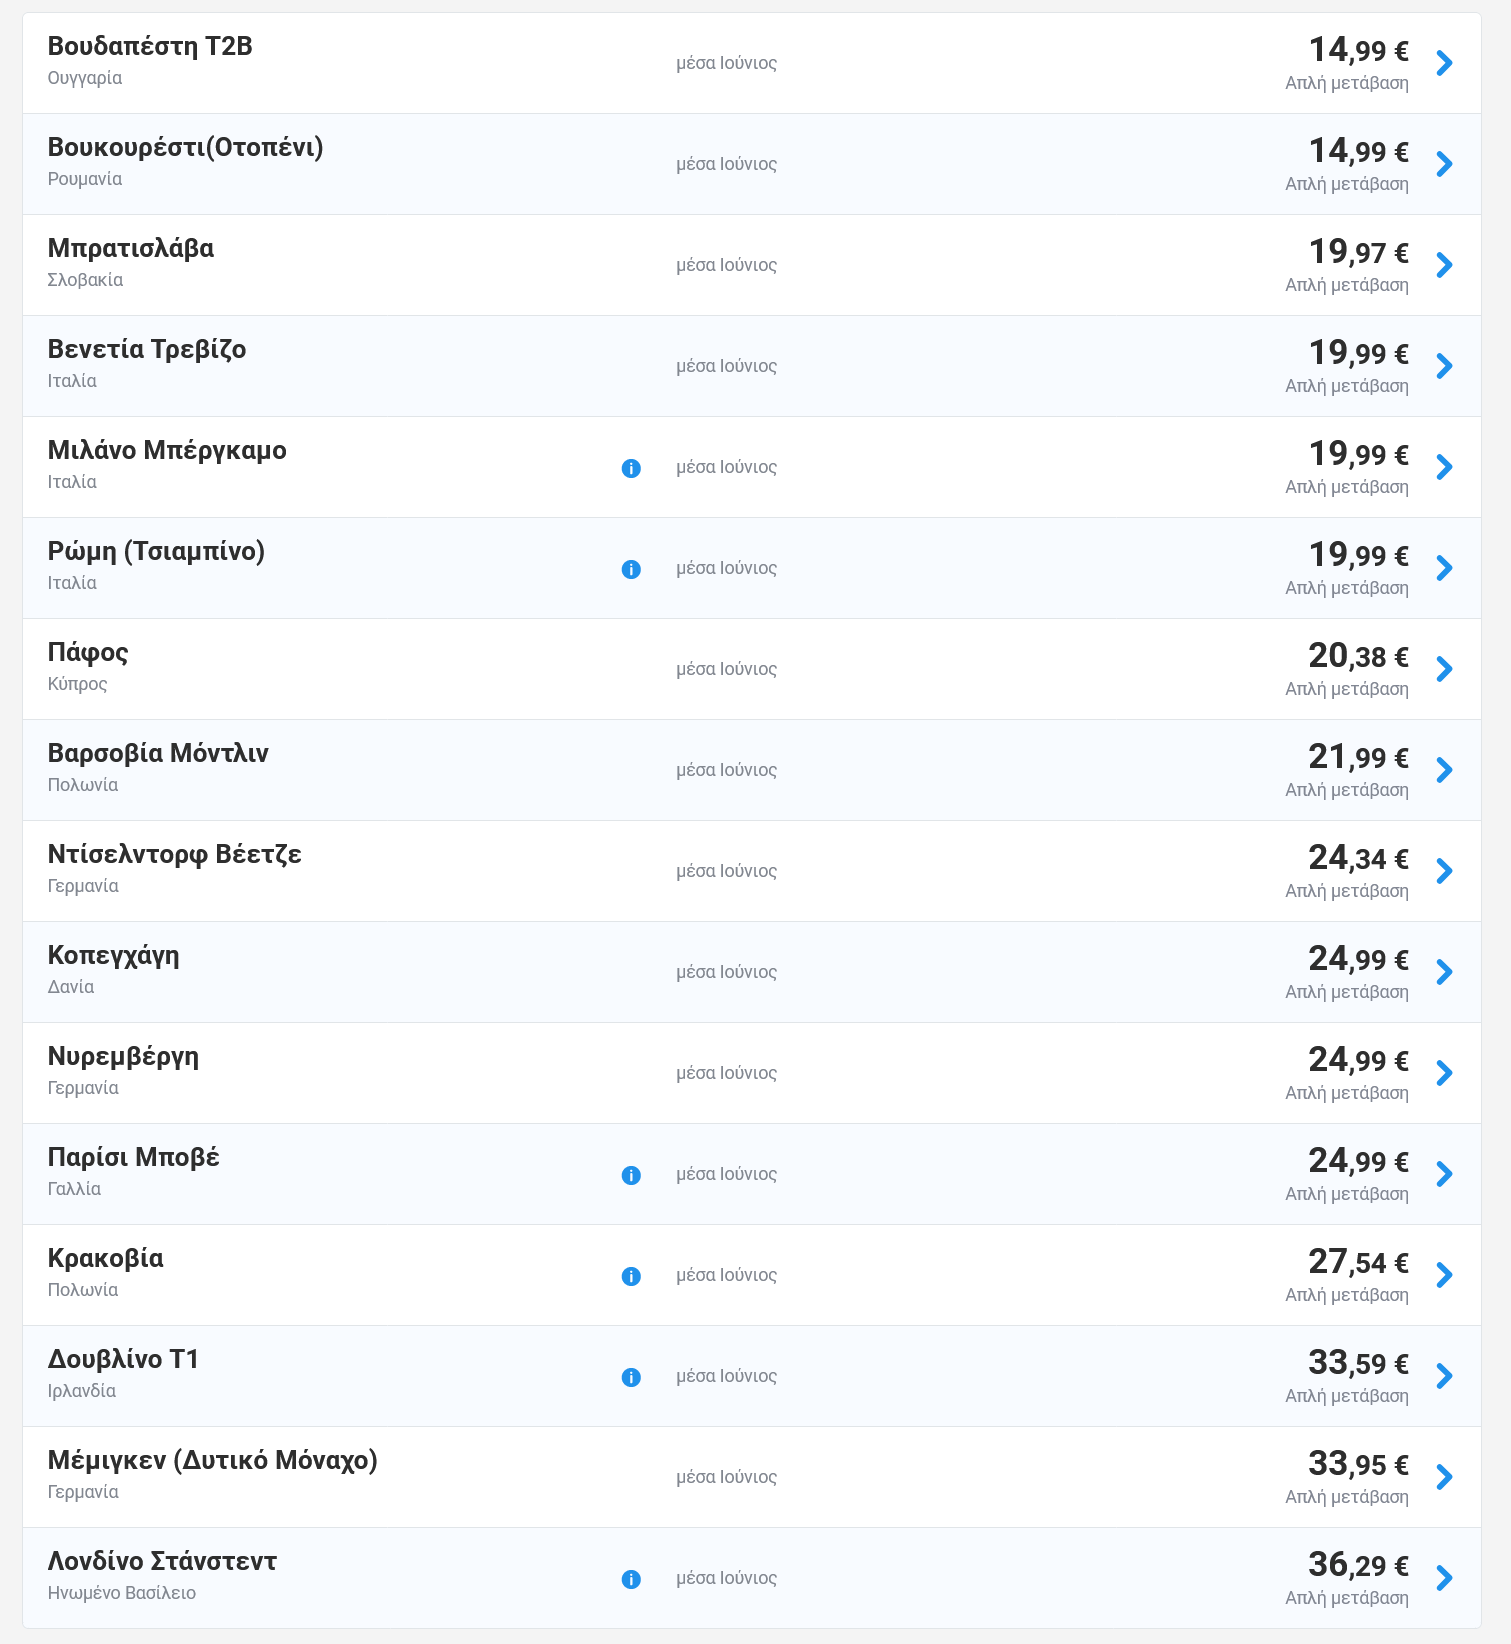Choose the Βαρσοβία Μόντλιν destination

click(752, 770)
